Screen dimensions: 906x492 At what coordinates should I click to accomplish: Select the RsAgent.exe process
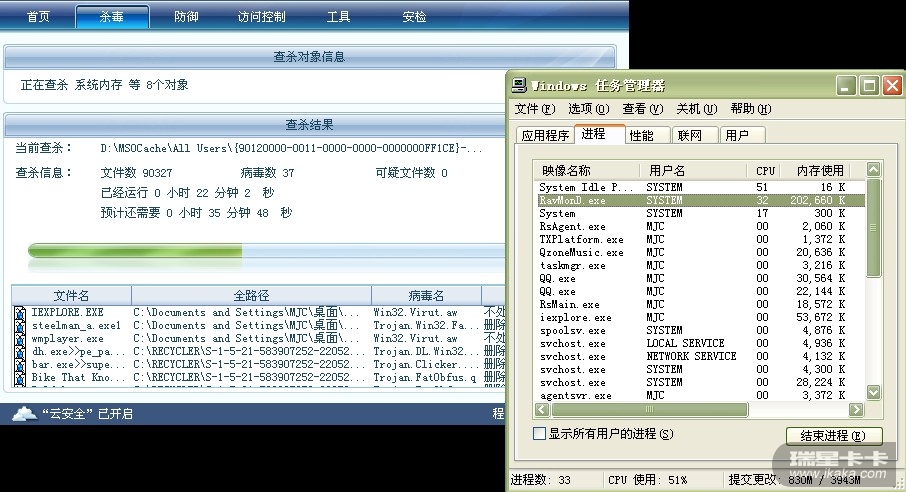tap(700, 226)
